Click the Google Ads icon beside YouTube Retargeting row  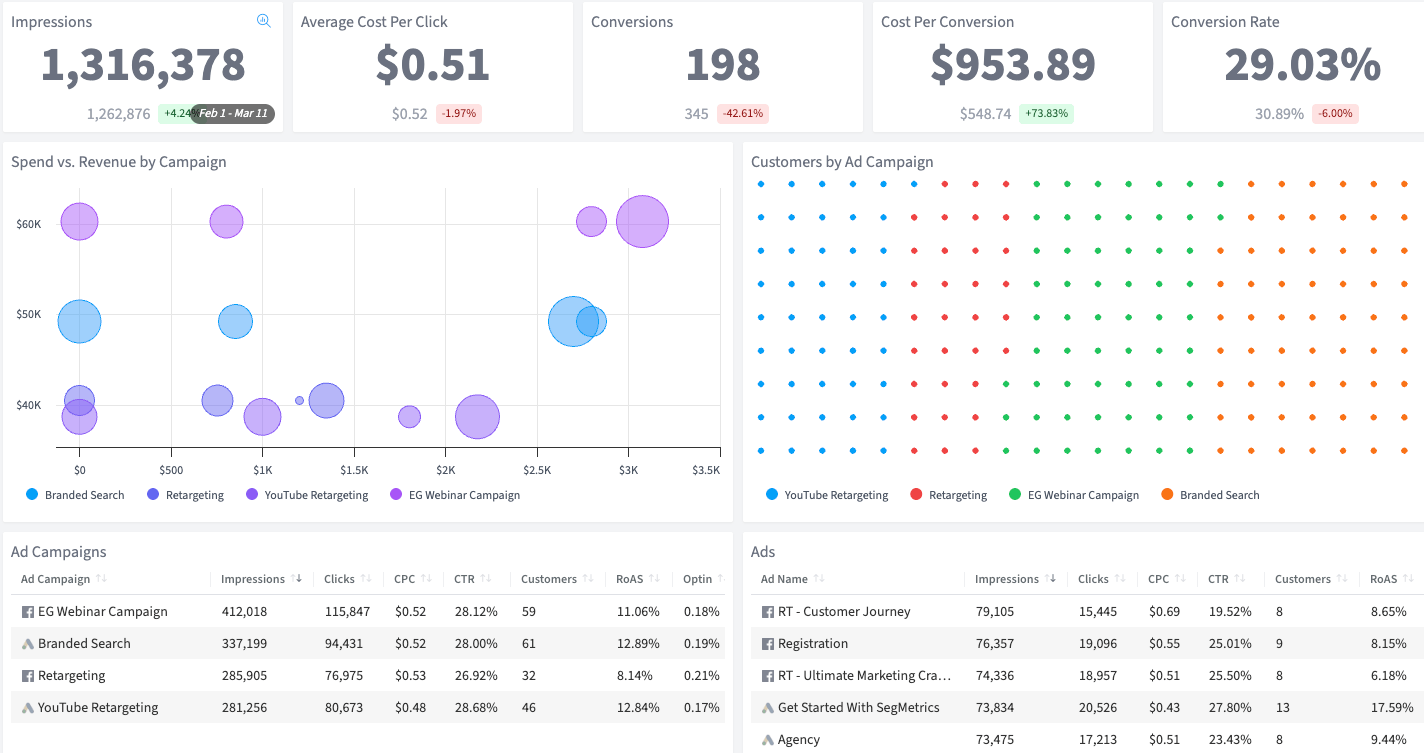(x=28, y=708)
